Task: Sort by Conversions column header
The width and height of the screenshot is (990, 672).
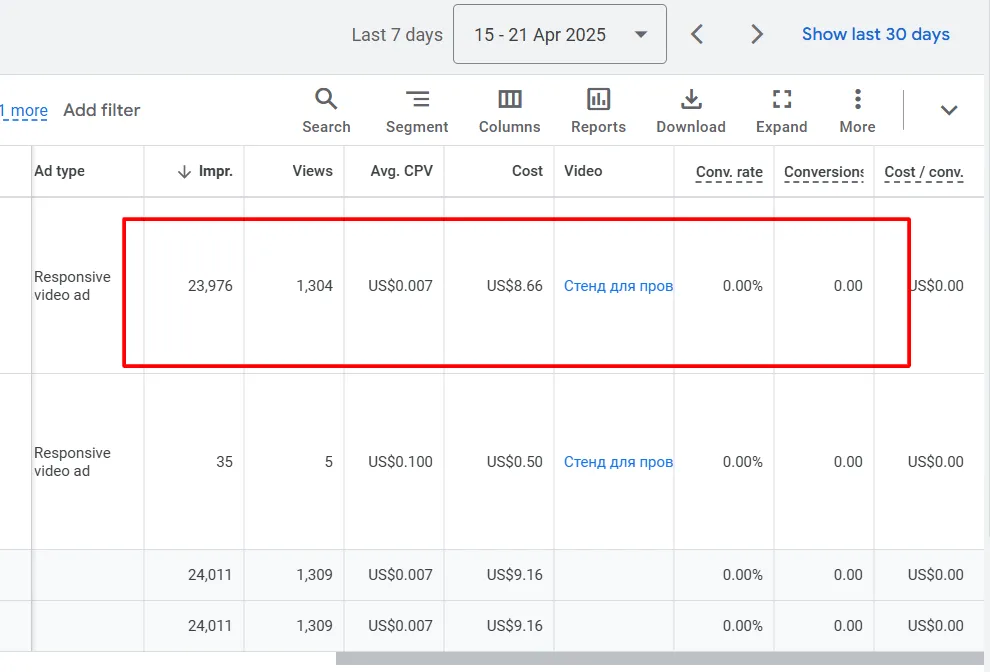Action: click(x=824, y=172)
